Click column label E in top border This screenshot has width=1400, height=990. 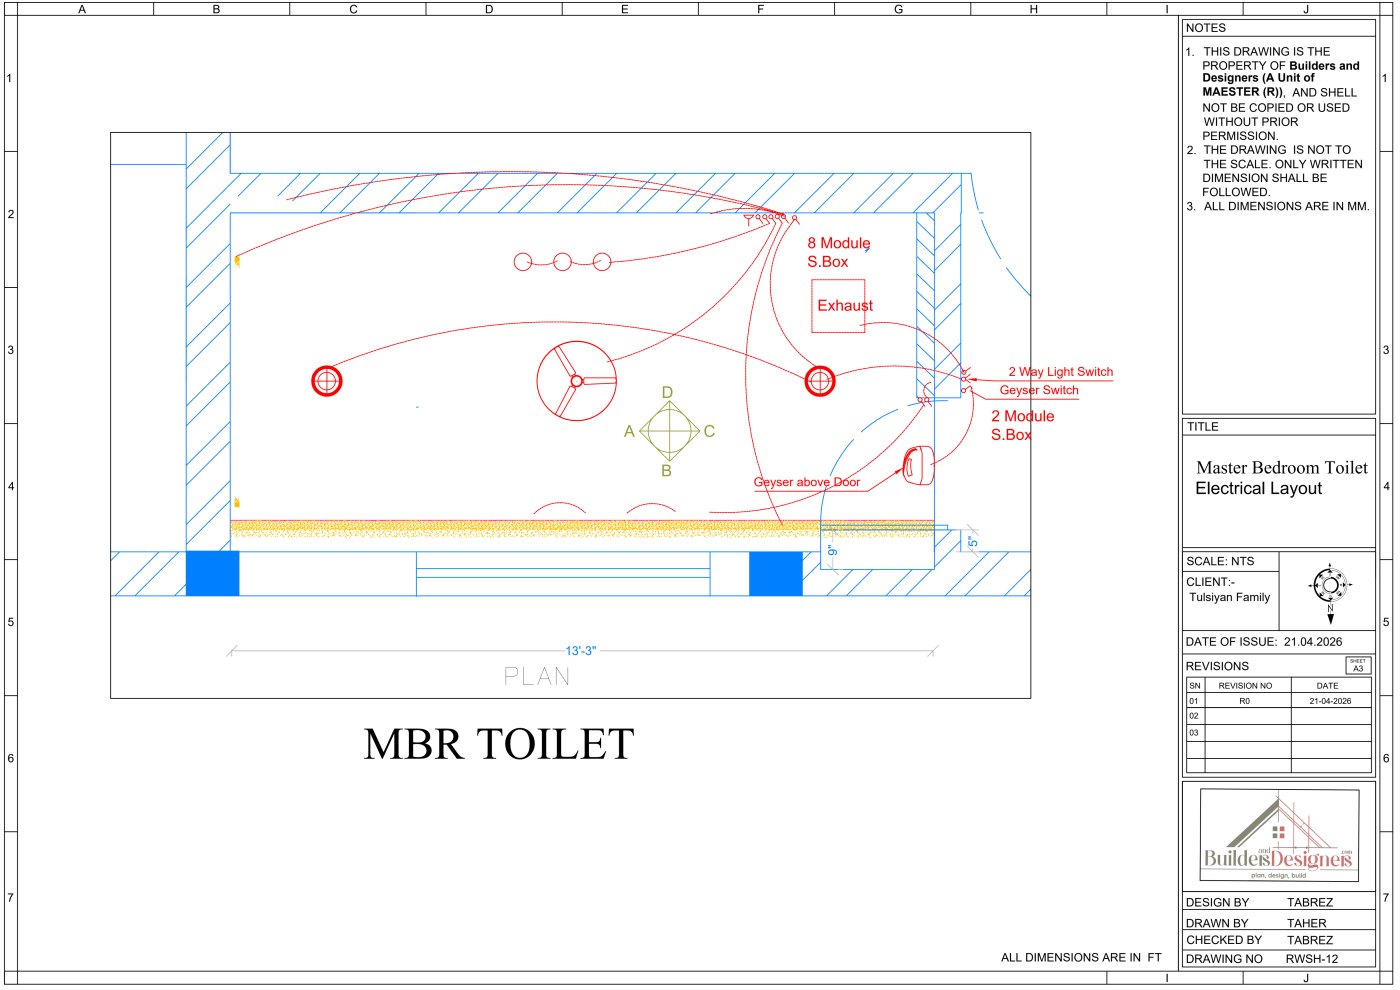[x=625, y=9]
